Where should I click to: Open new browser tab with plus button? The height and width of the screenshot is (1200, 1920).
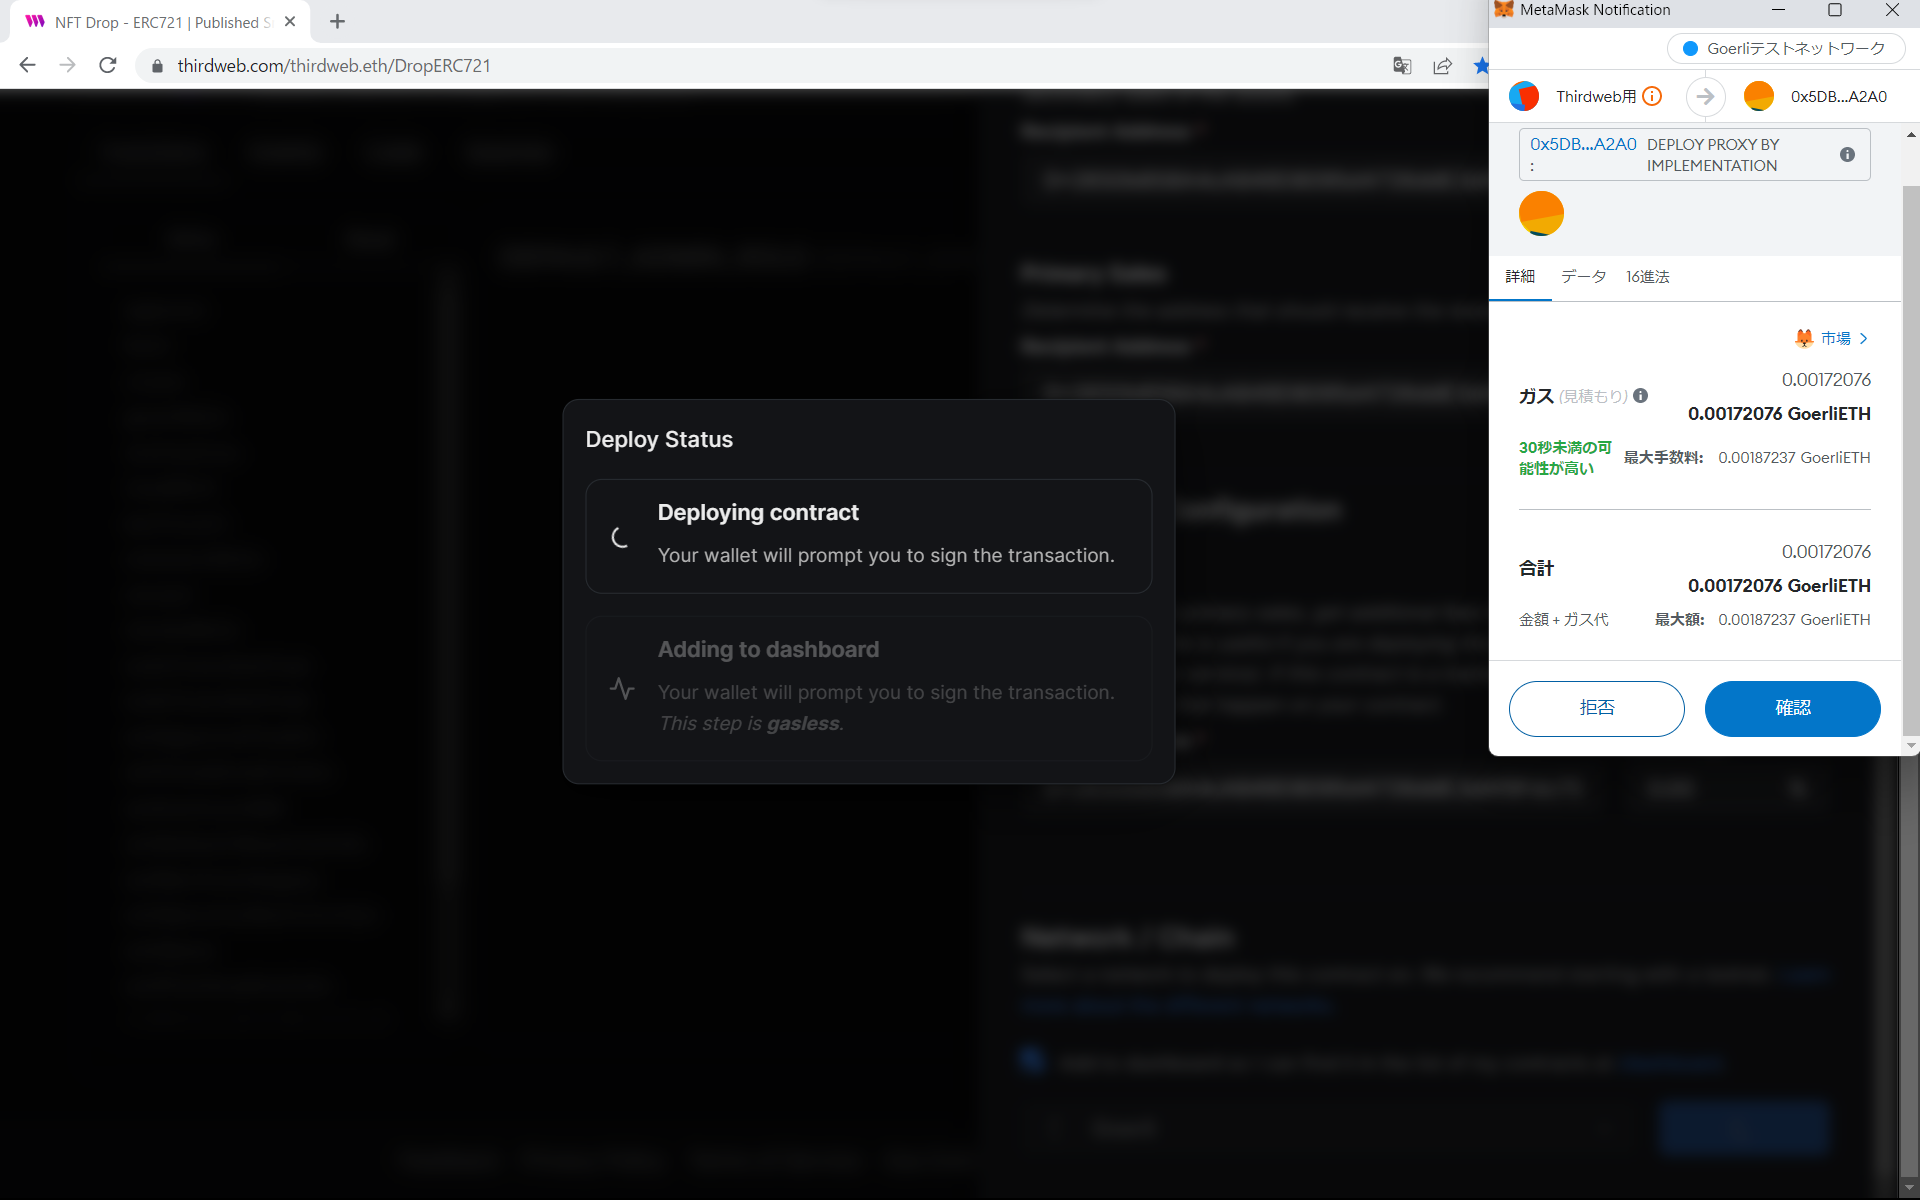point(337,22)
